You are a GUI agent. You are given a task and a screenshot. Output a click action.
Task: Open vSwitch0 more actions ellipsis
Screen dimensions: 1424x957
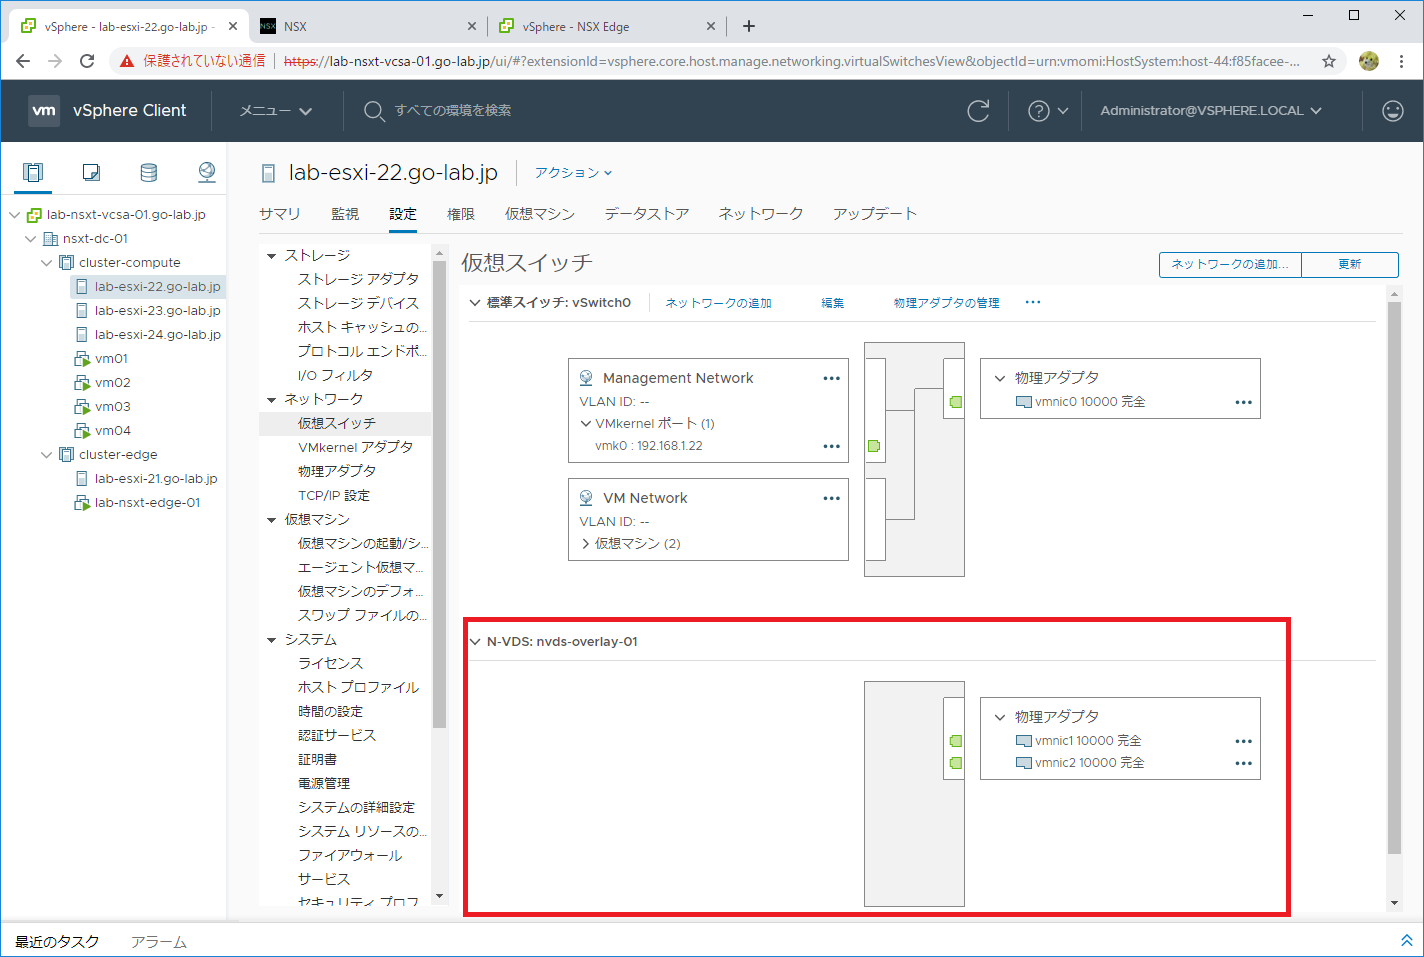click(1033, 302)
